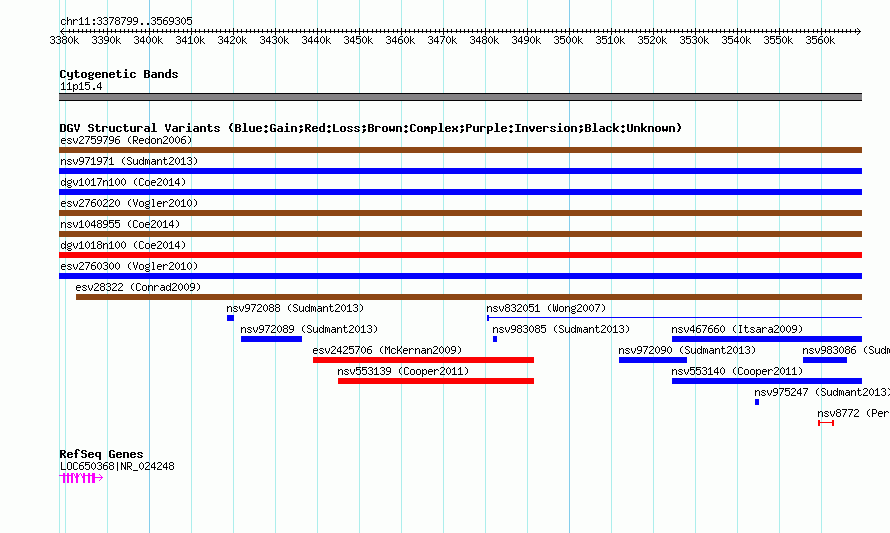Click the ruler's left arrowhead
The width and height of the screenshot is (890, 533).
62,31
